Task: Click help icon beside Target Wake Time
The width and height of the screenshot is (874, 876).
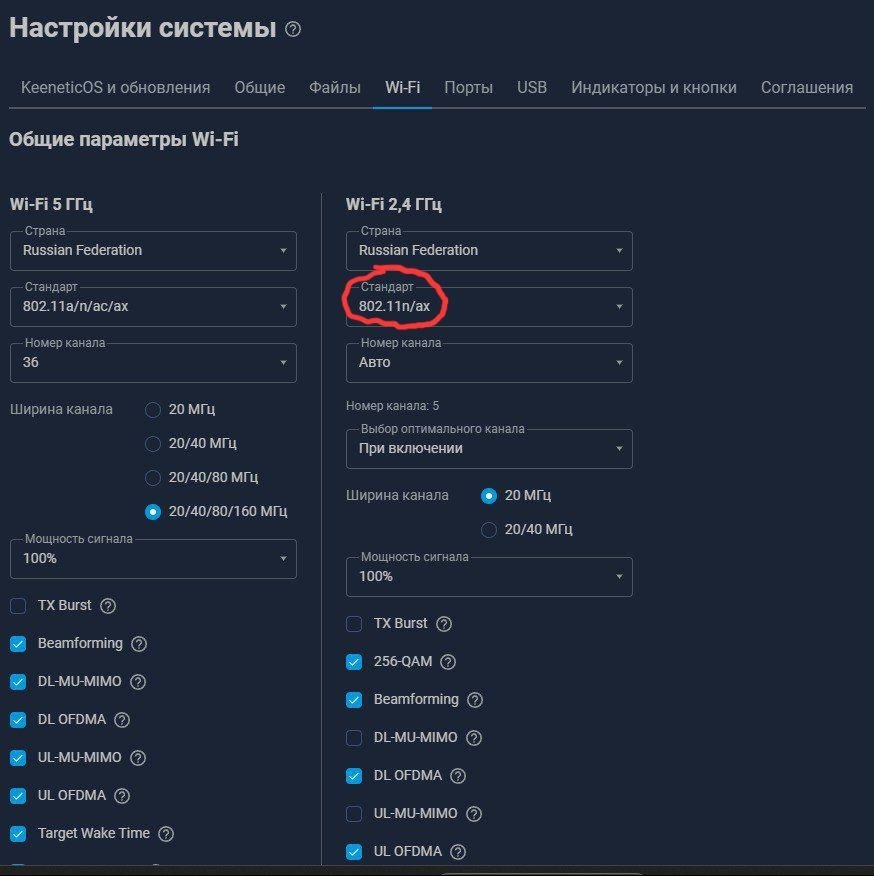Action: tap(166, 834)
